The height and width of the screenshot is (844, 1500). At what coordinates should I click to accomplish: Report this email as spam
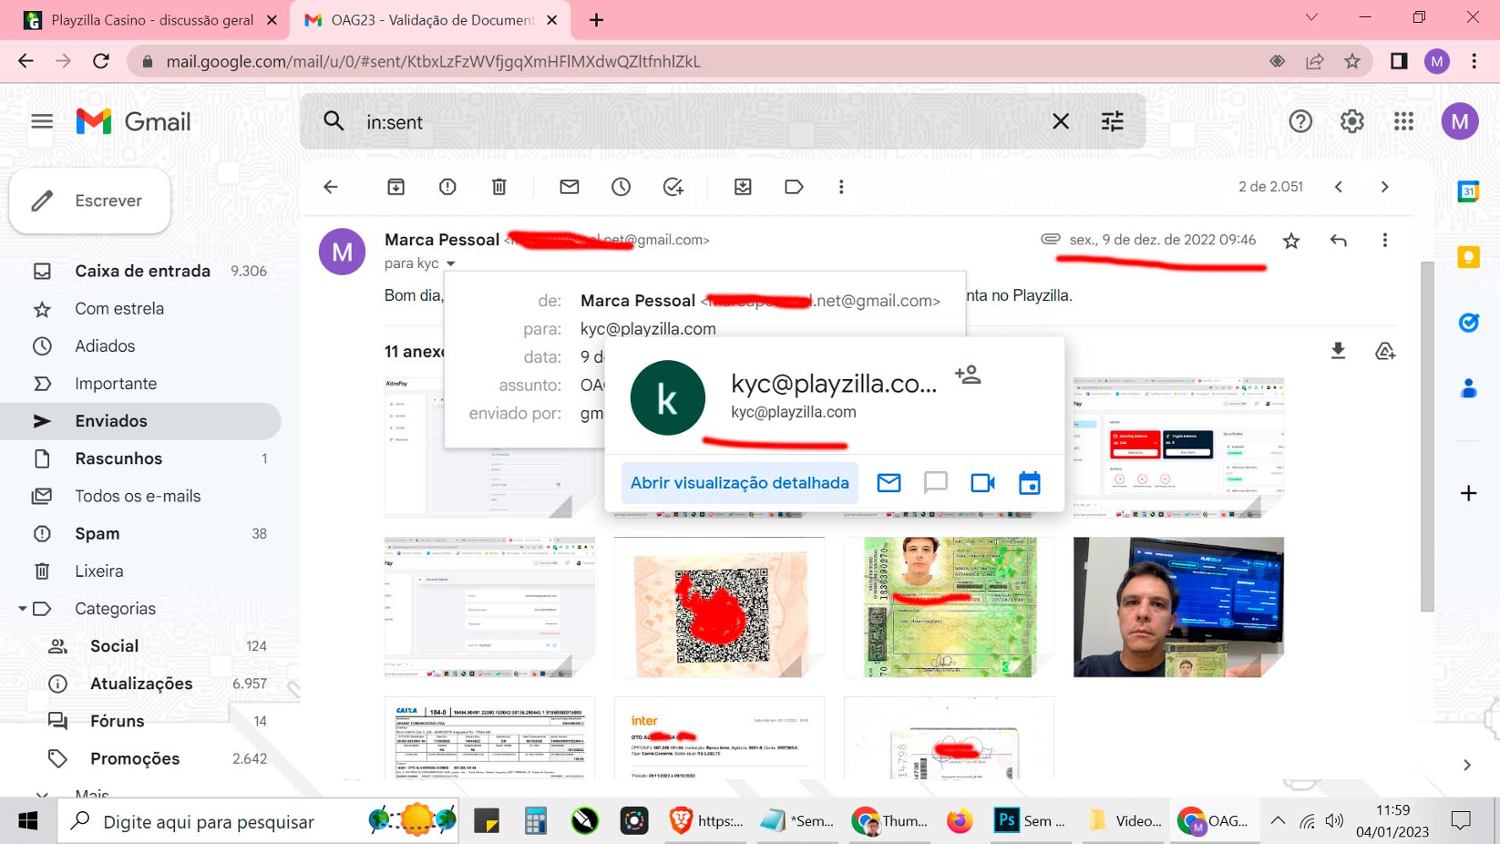447,187
